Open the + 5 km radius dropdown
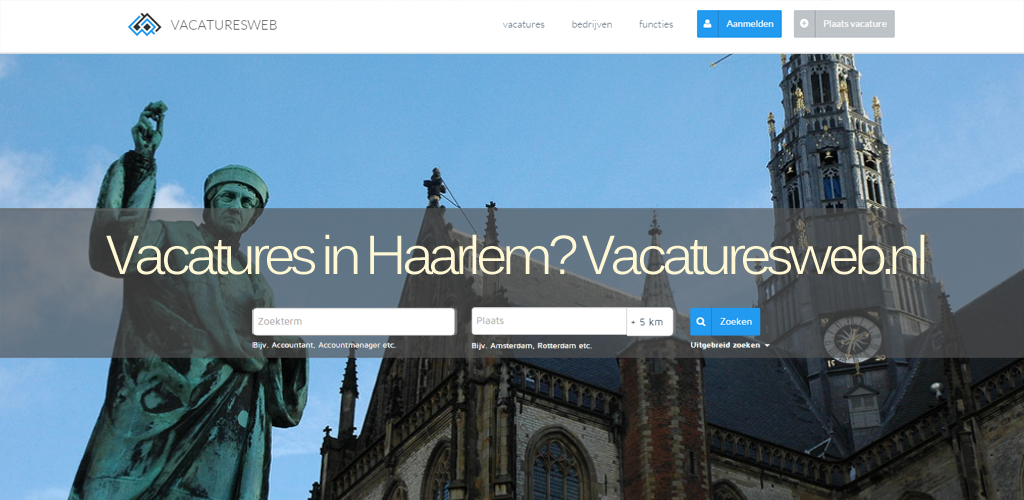The image size is (1024, 500). pyautogui.click(x=650, y=322)
